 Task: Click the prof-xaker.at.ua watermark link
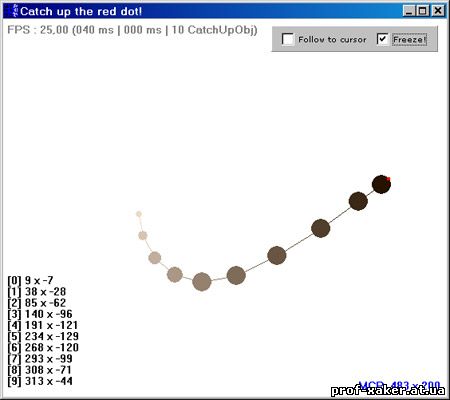(388, 390)
